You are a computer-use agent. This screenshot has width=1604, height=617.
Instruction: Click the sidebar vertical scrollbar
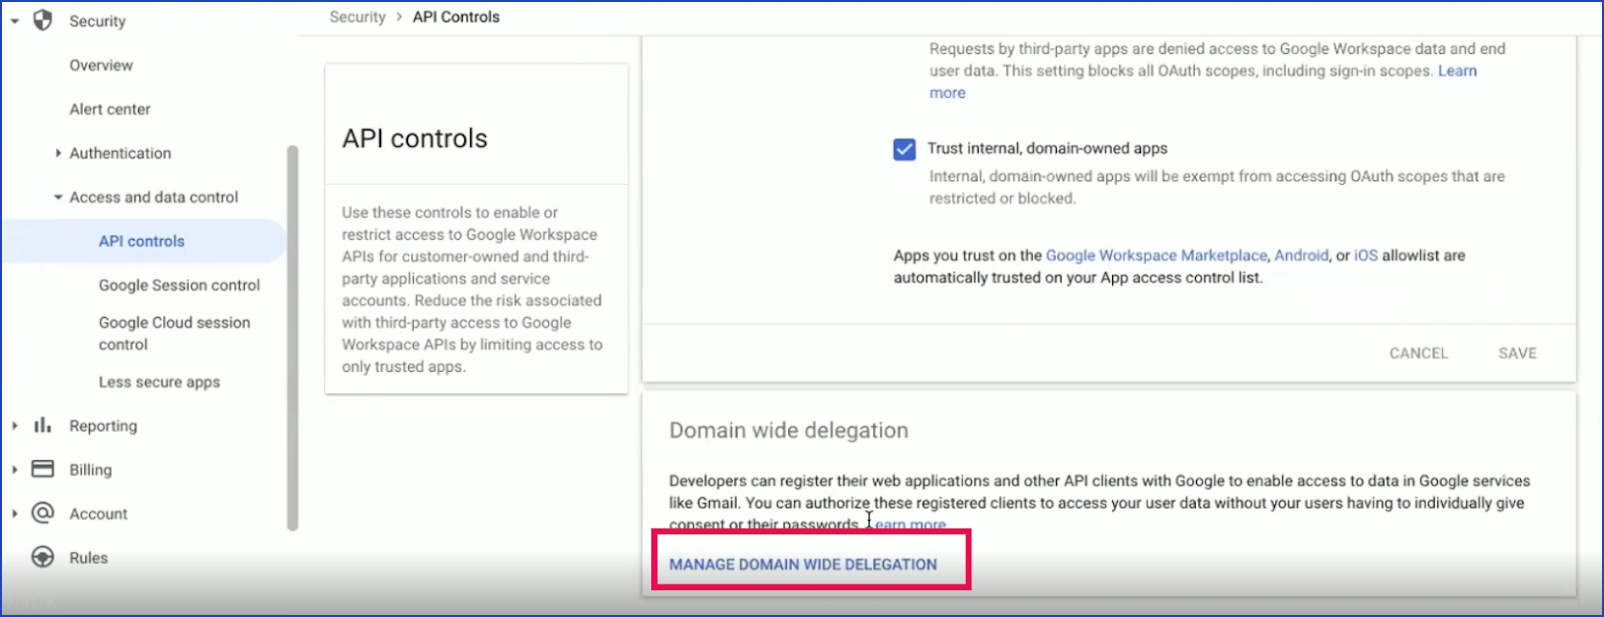[292, 338]
